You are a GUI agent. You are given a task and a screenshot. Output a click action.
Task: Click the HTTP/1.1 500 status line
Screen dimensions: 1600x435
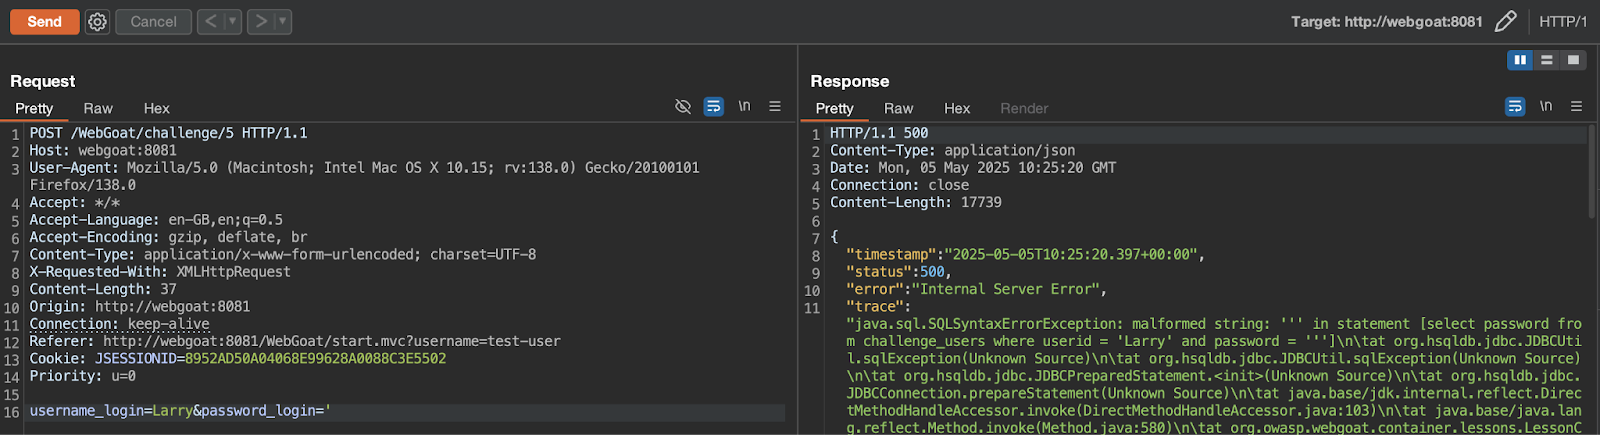[879, 133]
